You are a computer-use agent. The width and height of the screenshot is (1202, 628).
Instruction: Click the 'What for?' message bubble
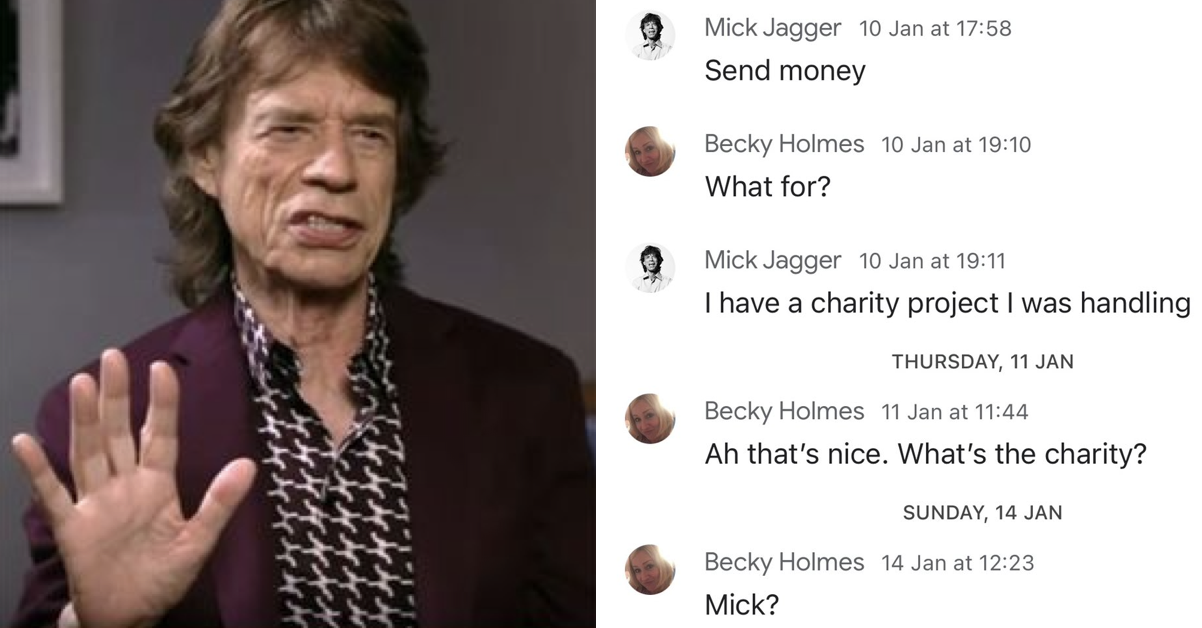click(x=767, y=187)
